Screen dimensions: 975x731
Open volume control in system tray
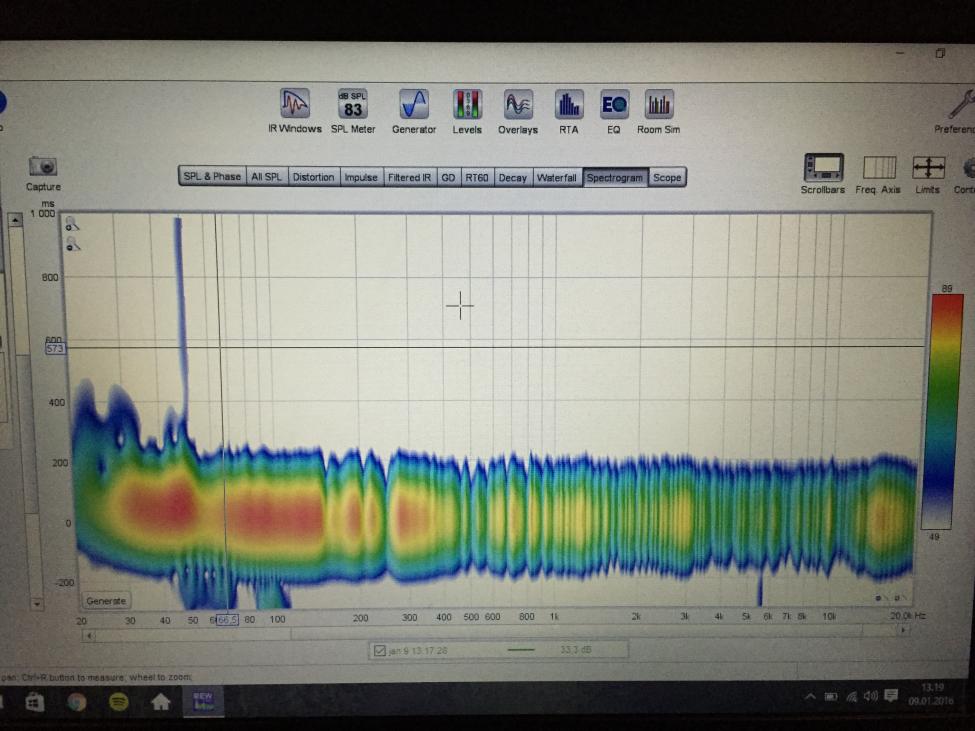pyautogui.click(x=871, y=696)
